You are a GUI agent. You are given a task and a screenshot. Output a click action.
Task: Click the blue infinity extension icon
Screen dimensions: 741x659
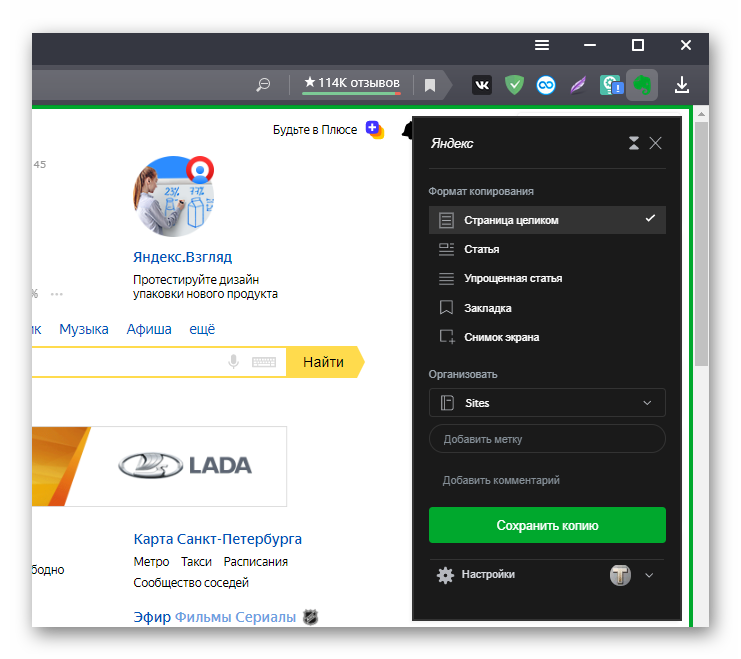546,86
